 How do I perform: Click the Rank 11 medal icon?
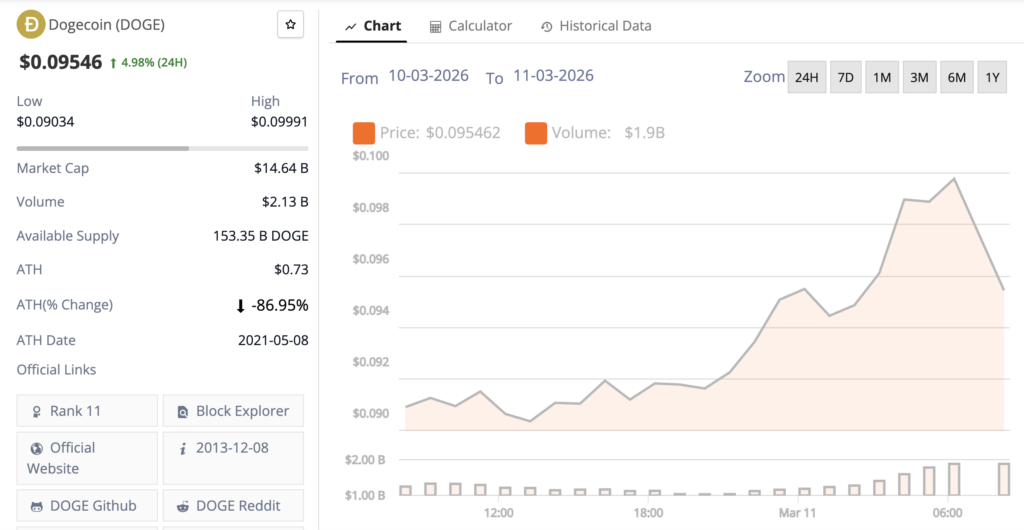pyautogui.click(x=37, y=411)
